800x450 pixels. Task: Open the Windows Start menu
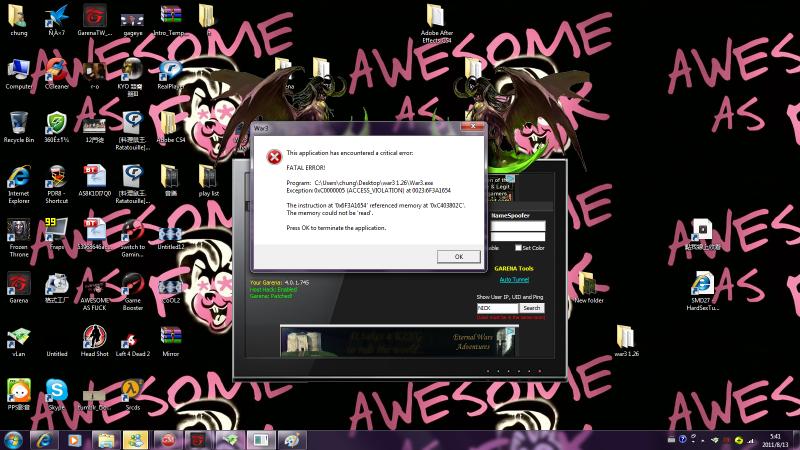pos(13,440)
